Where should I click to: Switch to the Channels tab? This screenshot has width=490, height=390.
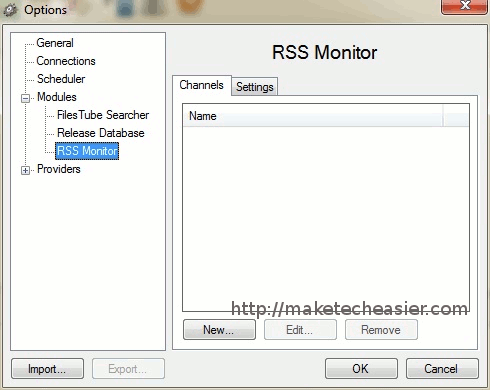(202, 85)
